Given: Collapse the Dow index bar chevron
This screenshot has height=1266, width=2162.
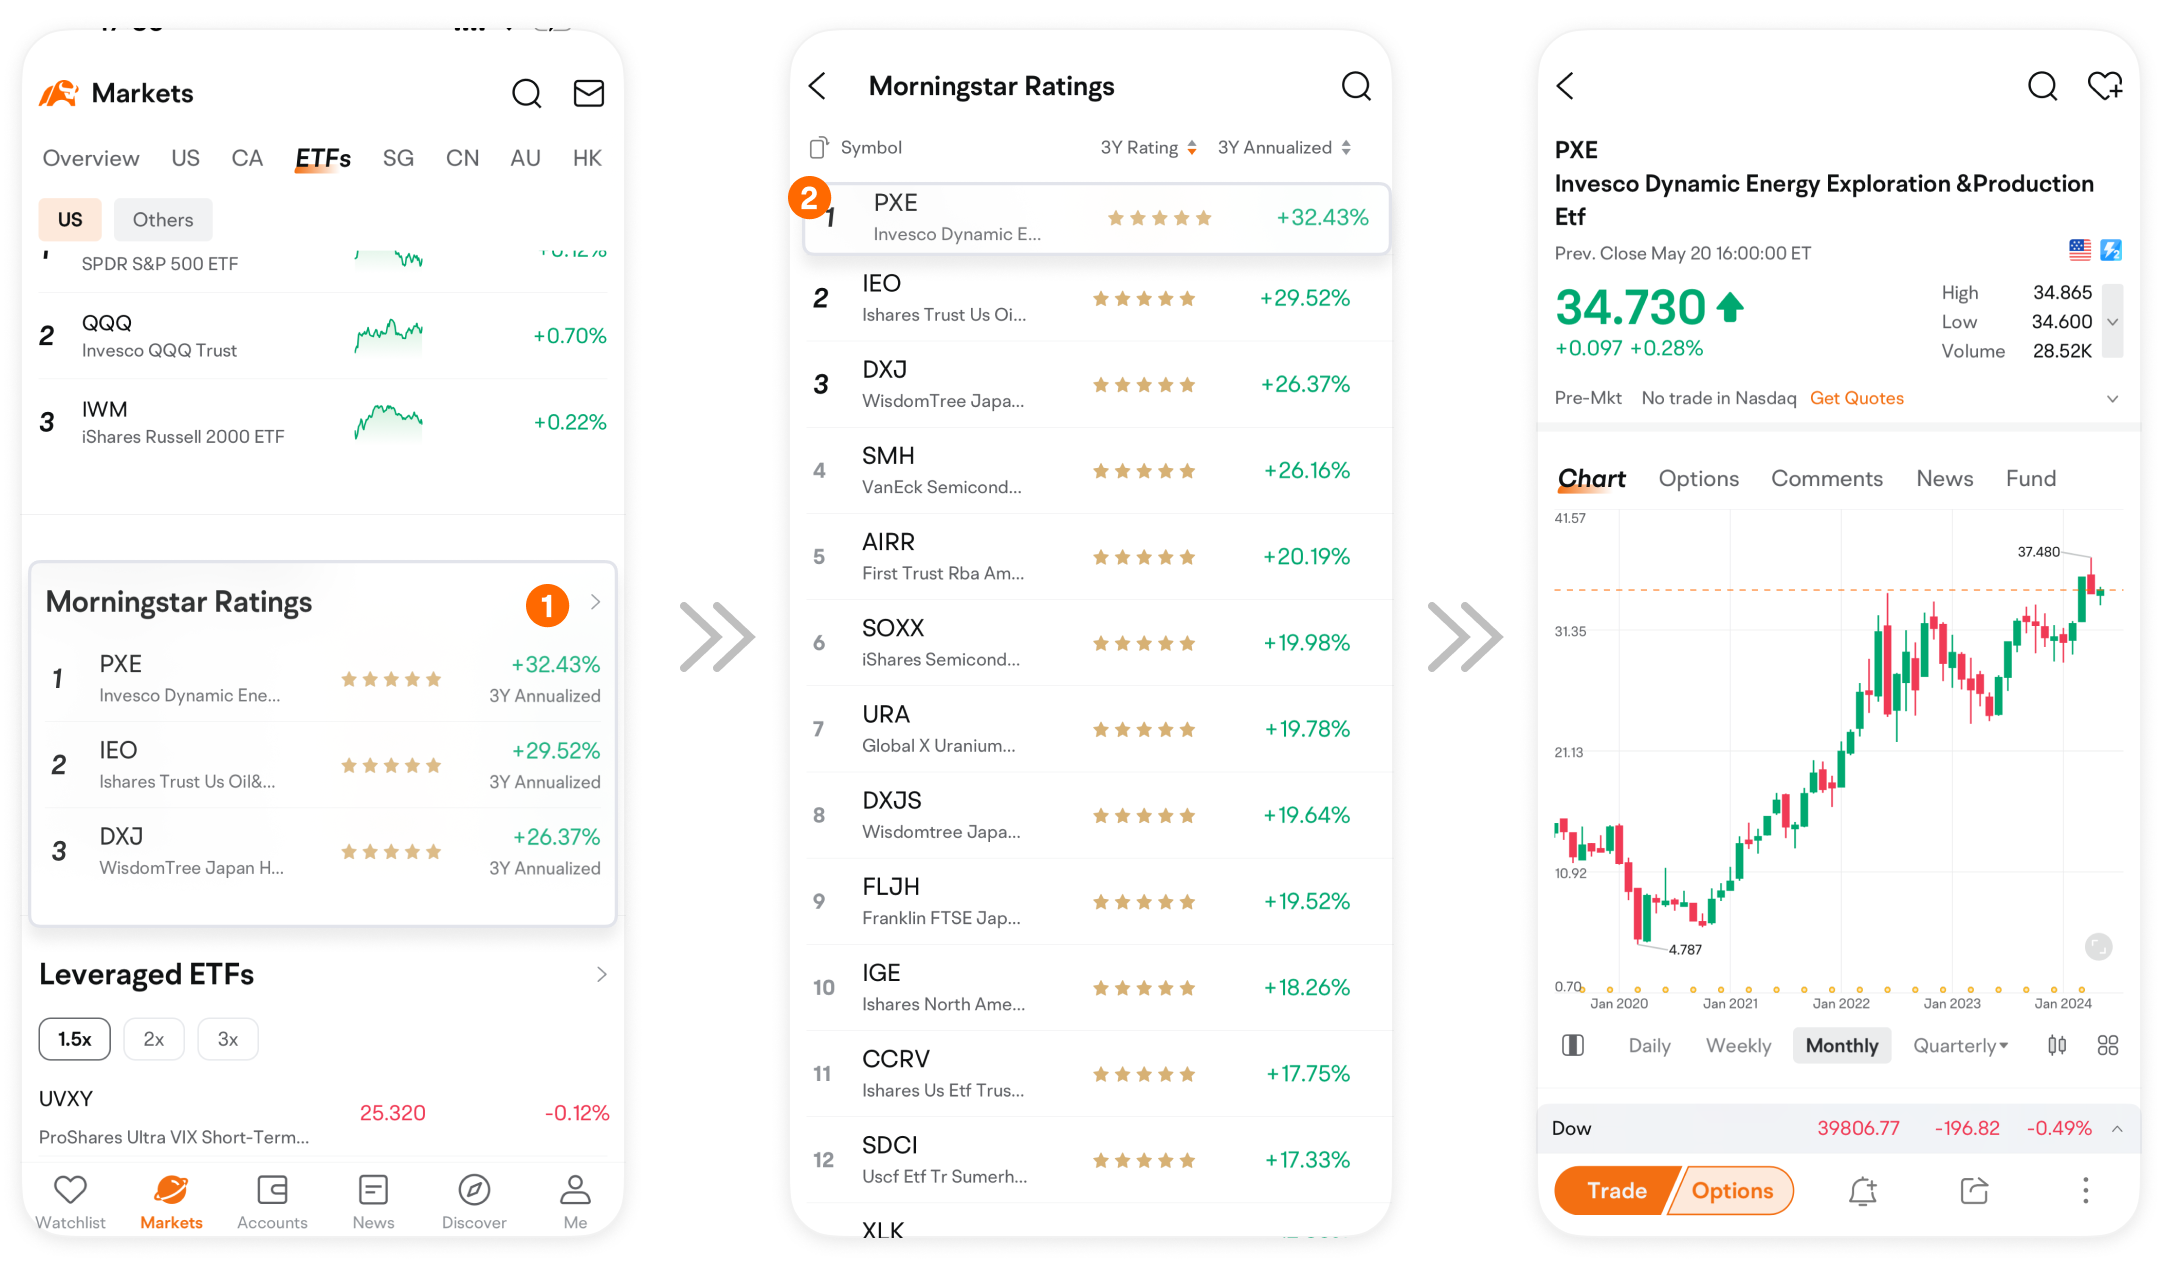Looking at the screenshot, I should click(2117, 1129).
